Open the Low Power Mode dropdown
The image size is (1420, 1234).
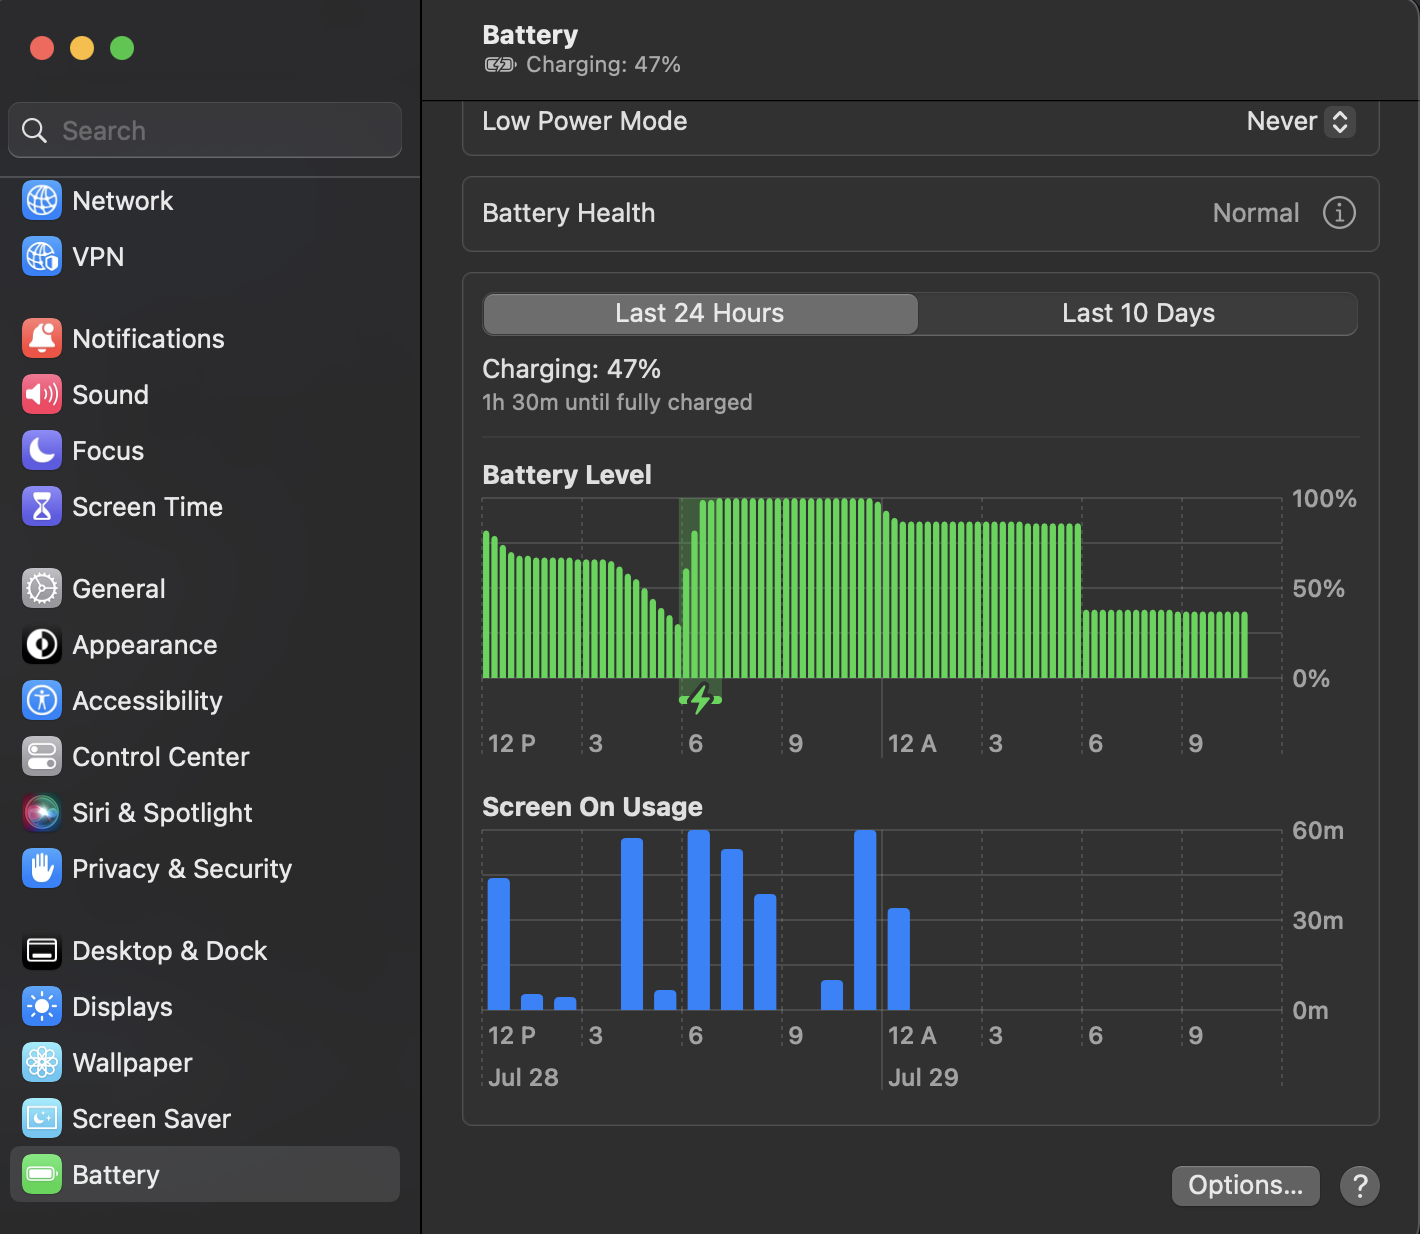click(x=1300, y=122)
